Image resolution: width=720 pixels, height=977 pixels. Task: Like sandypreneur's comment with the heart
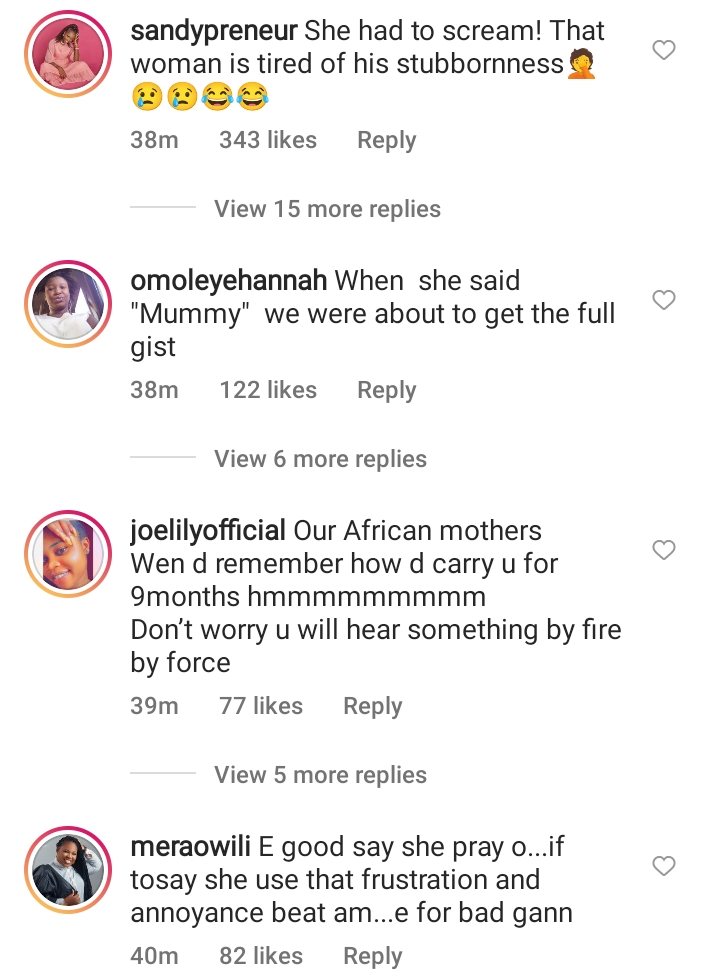663,50
